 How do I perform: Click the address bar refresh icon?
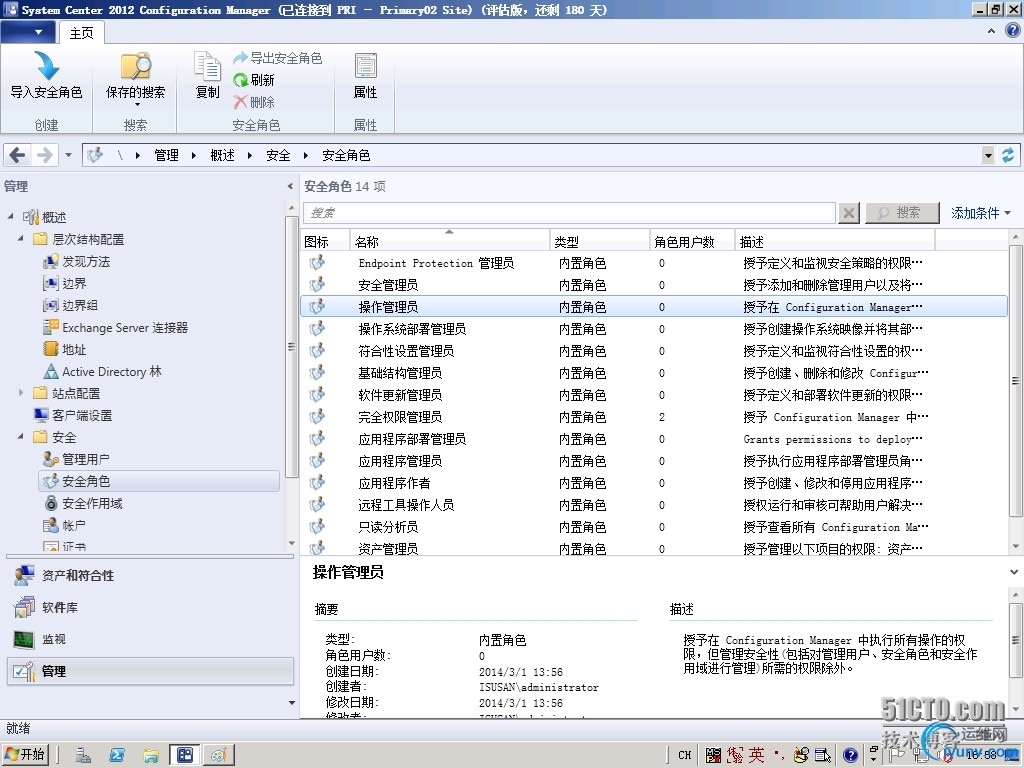tap(1008, 155)
